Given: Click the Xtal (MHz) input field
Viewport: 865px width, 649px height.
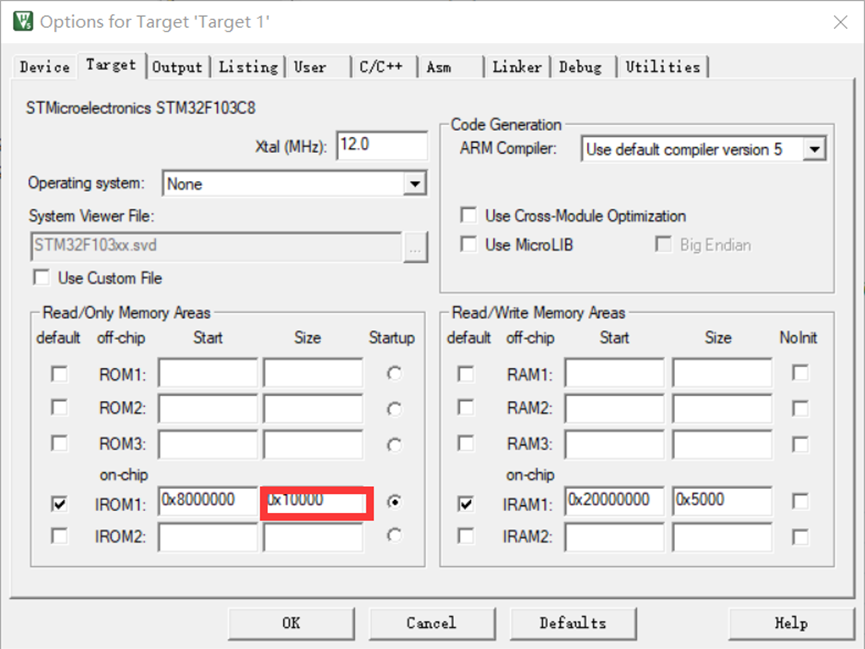Looking at the screenshot, I should 382,146.
